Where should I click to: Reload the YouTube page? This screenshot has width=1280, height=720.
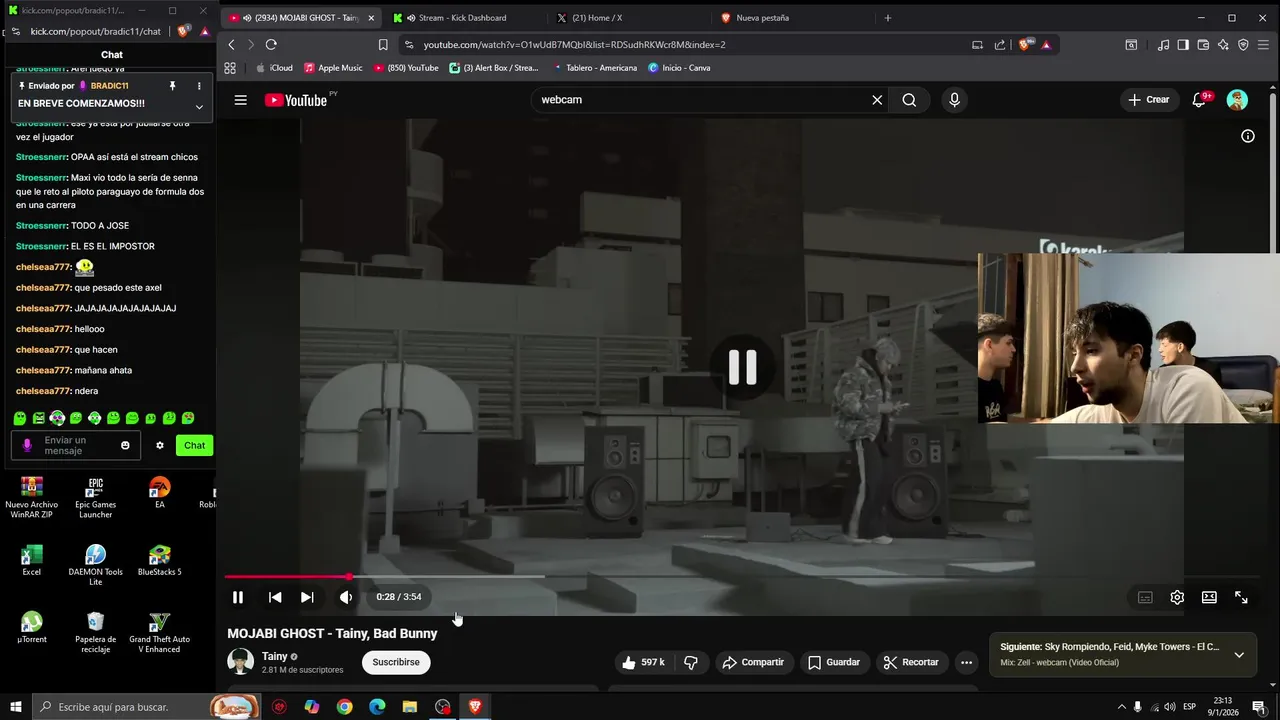click(271, 45)
